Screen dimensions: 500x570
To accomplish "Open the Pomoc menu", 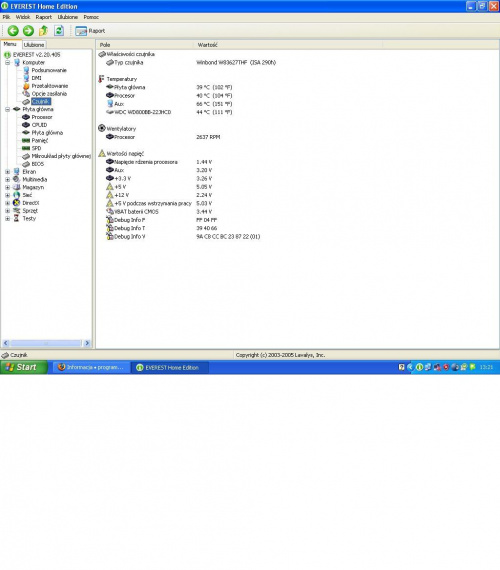I will click(x=91, y=17).
